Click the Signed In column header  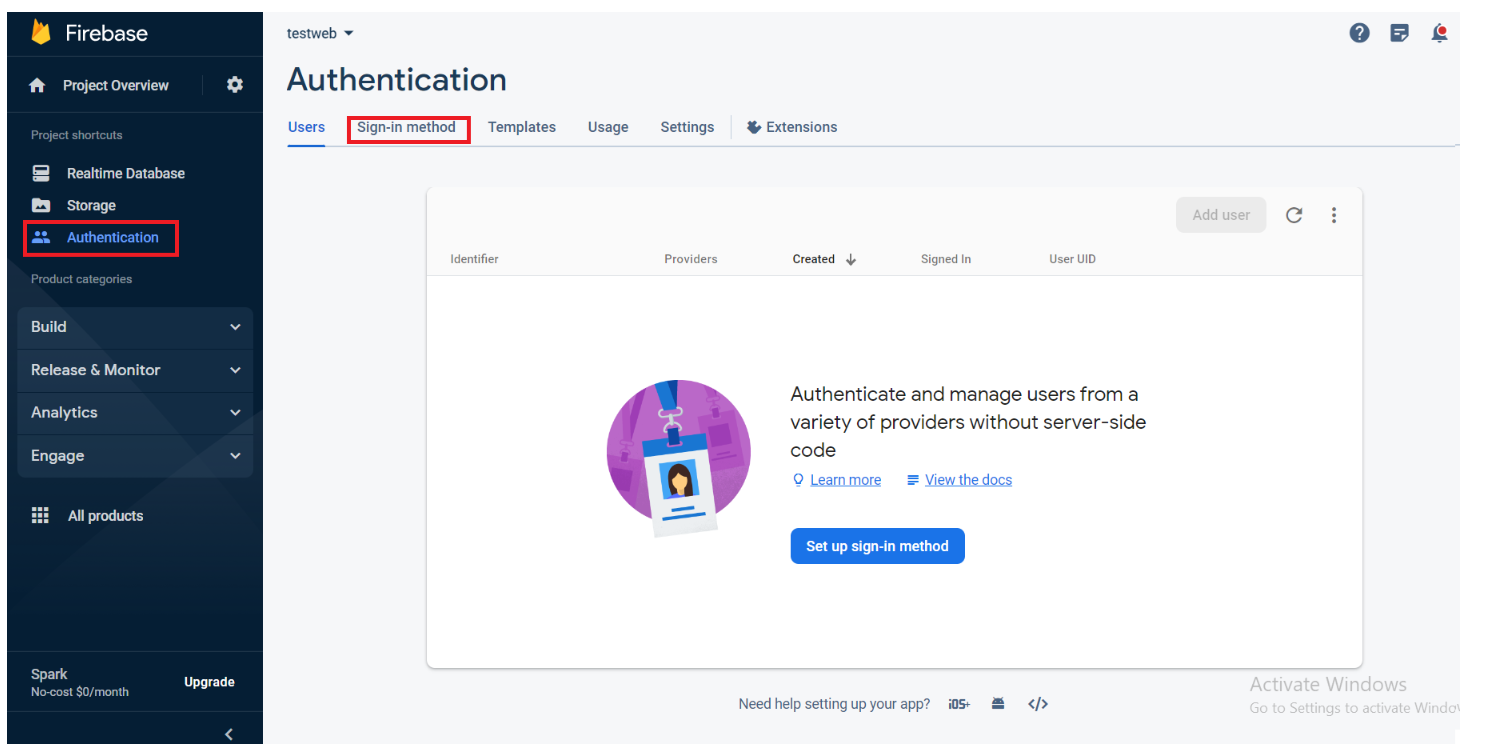(946, 259)
